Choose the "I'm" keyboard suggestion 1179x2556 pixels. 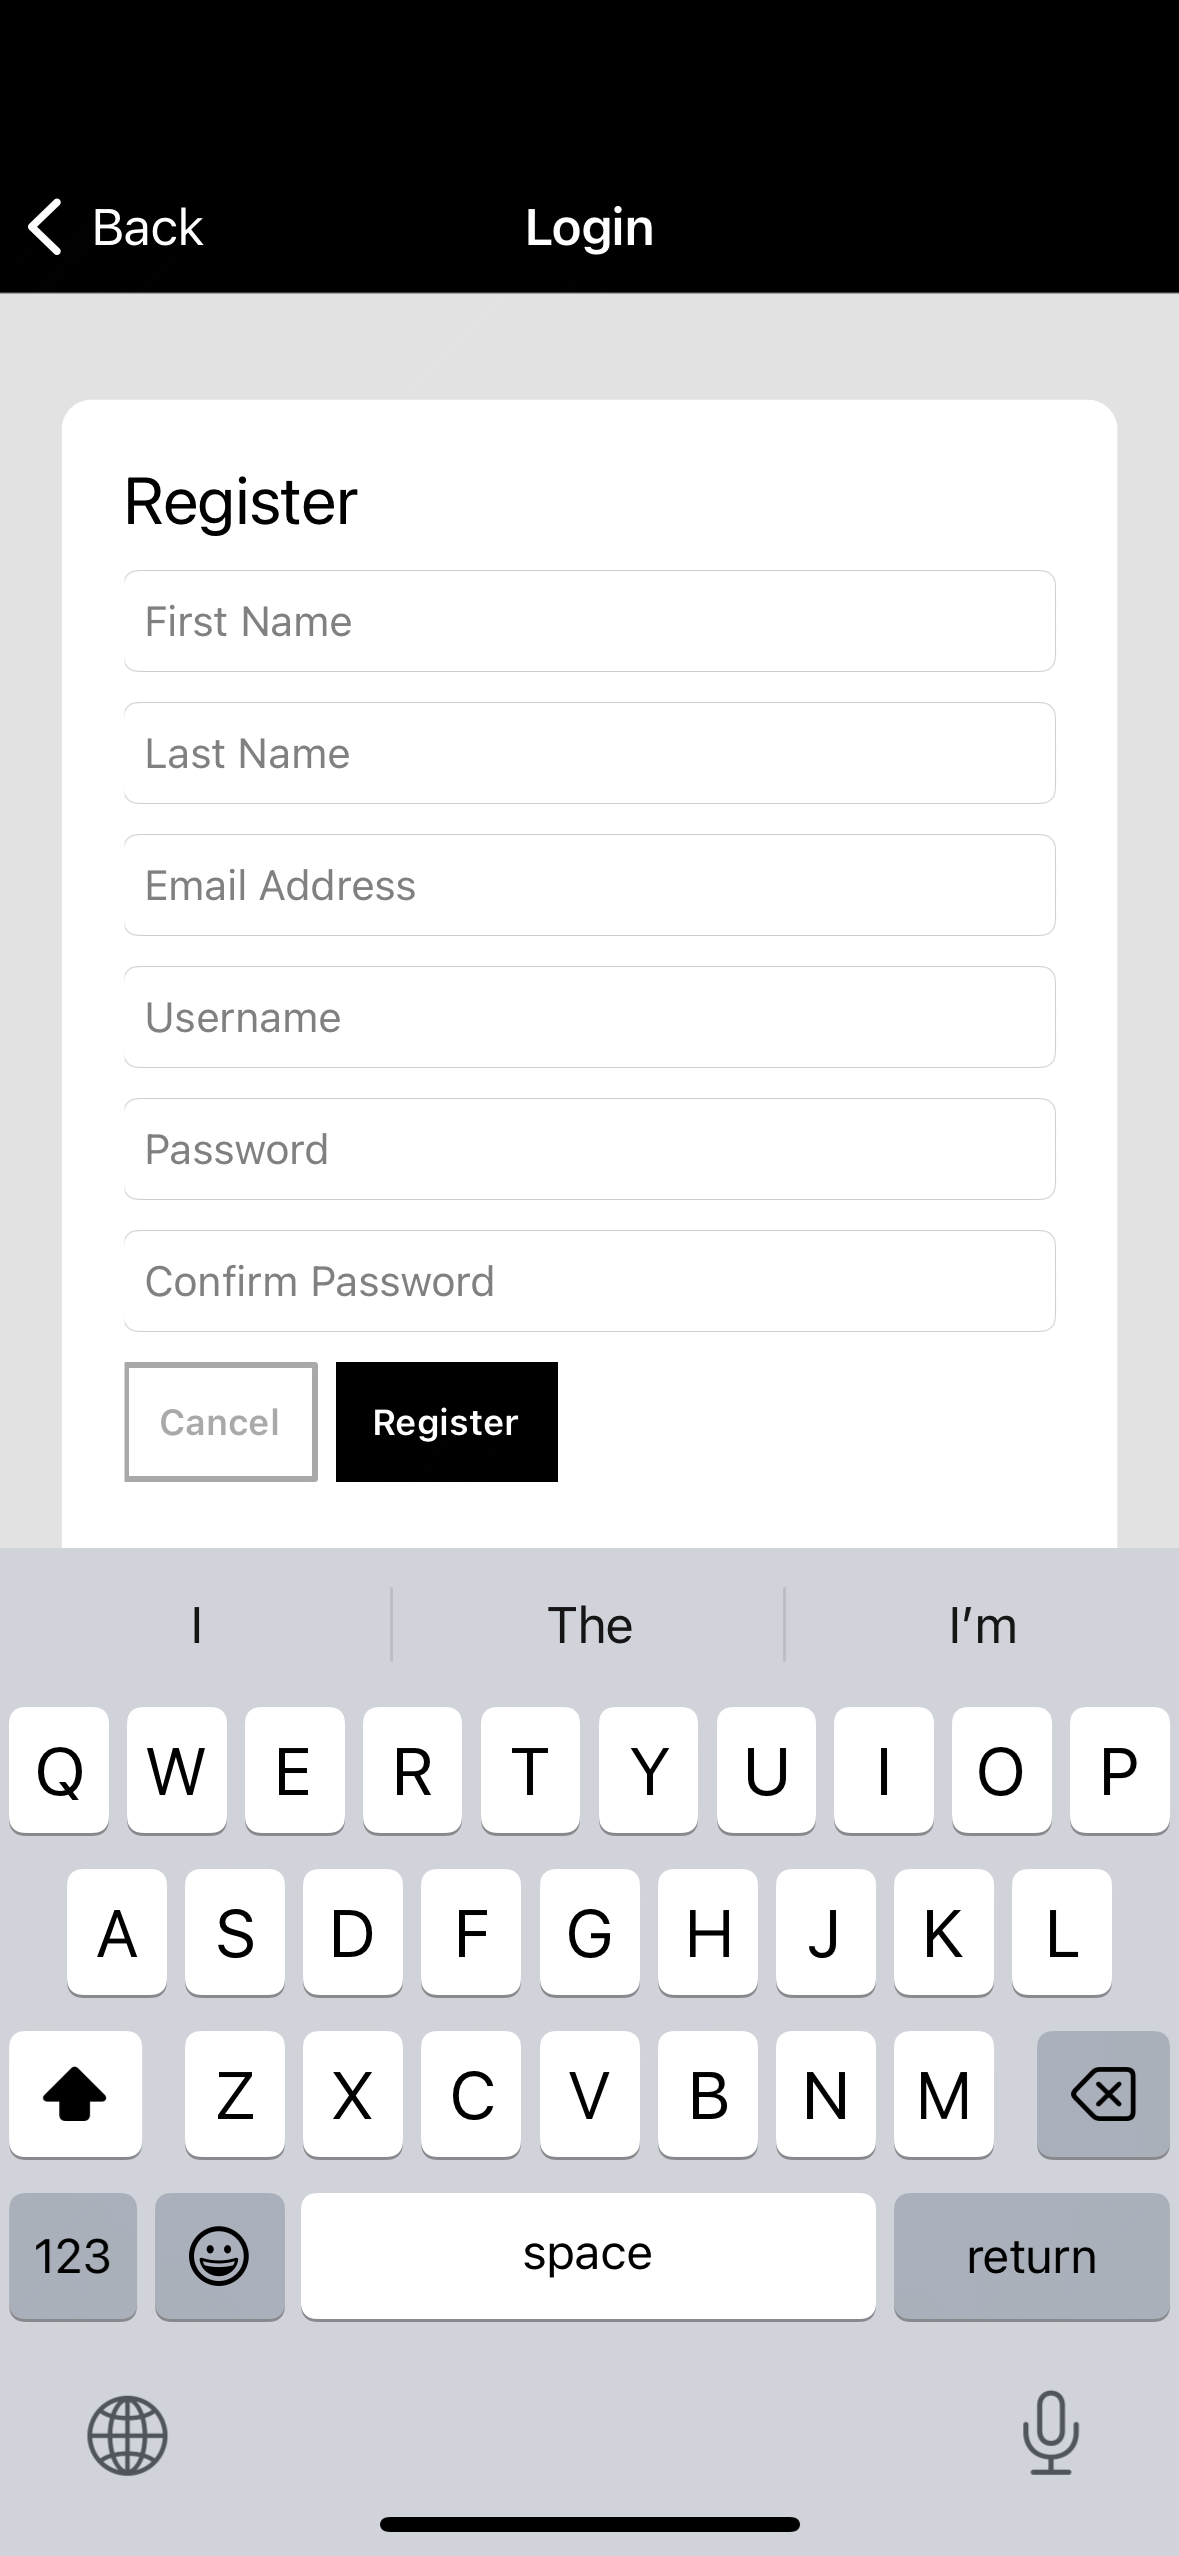coord(982,1625)
